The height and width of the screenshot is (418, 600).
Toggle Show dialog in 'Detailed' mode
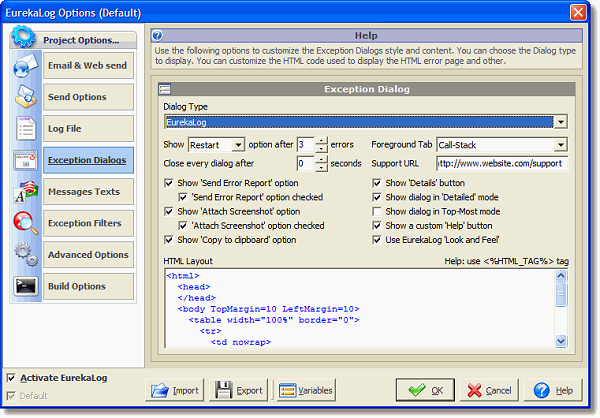377,197
